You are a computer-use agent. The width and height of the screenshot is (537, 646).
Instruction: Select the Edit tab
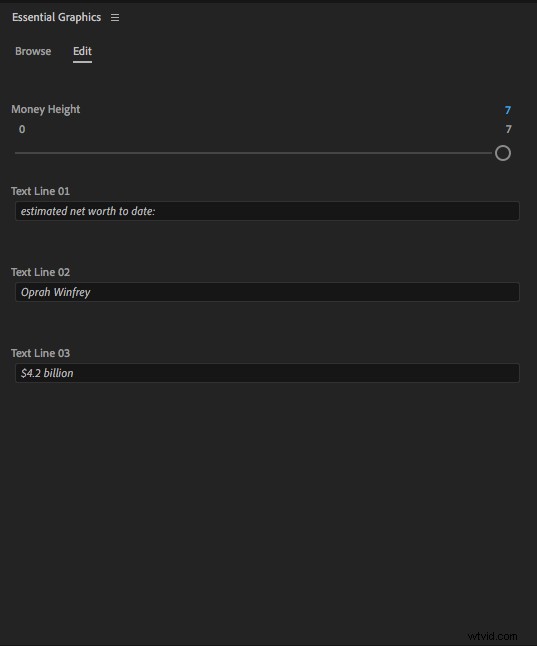(x=82, y=51)
